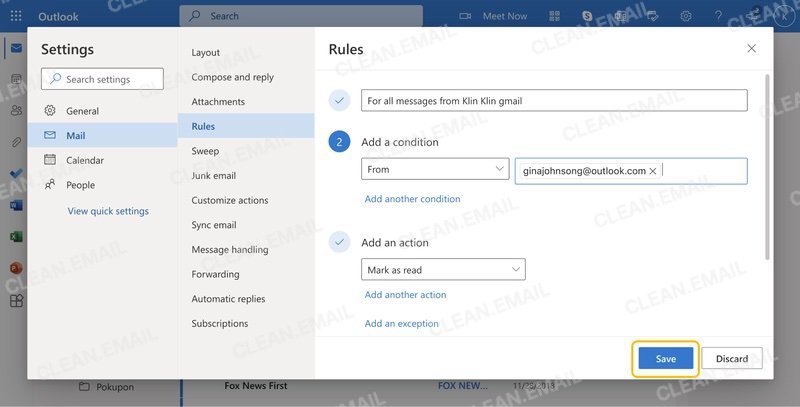800x407 pixels.
Task: Select General settings category
Action: click(102, 111)
